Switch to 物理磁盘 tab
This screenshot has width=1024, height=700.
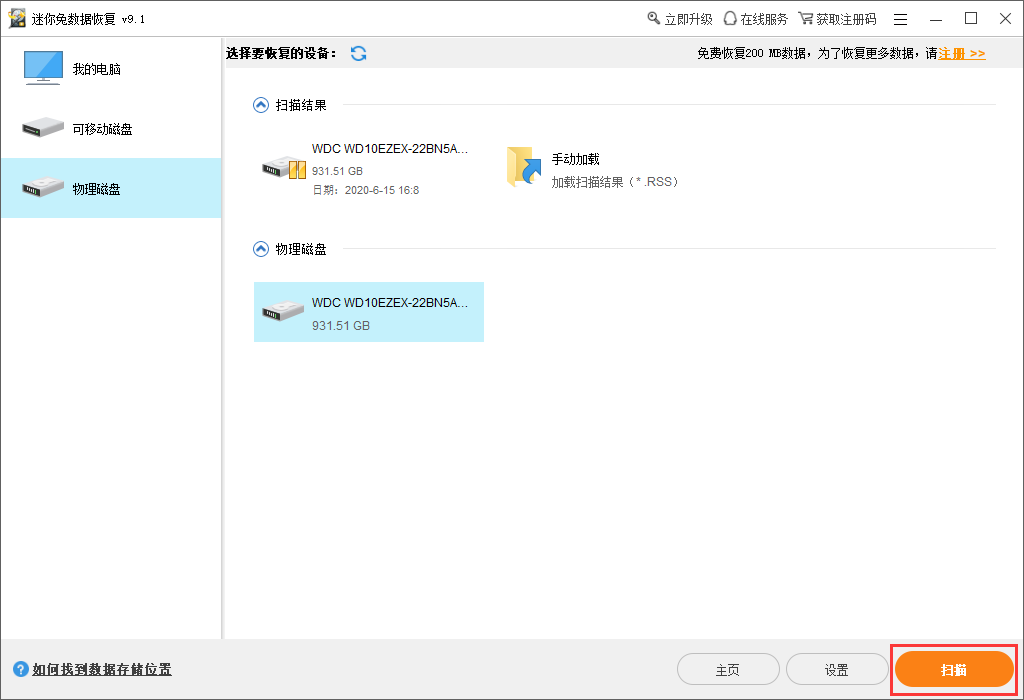(111, 188)
